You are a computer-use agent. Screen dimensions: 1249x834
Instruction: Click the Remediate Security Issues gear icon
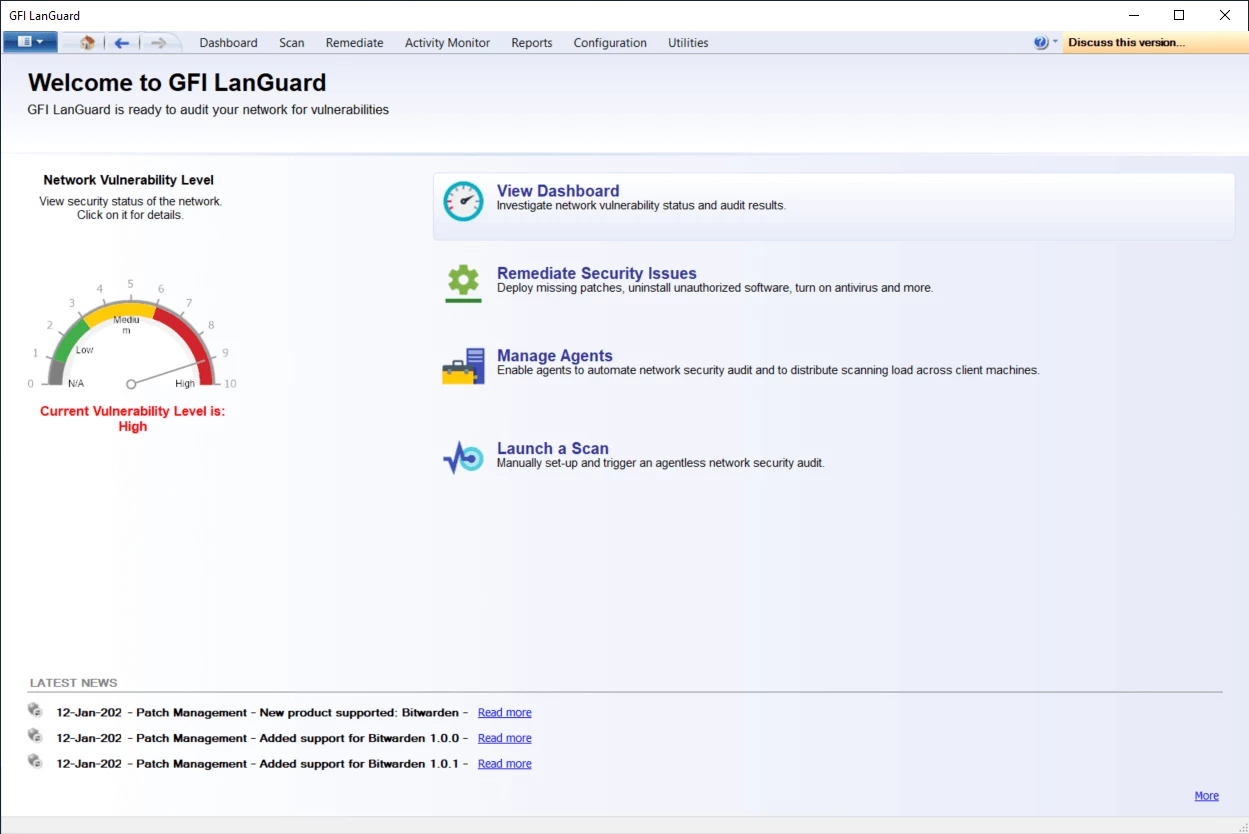[463, 281]
